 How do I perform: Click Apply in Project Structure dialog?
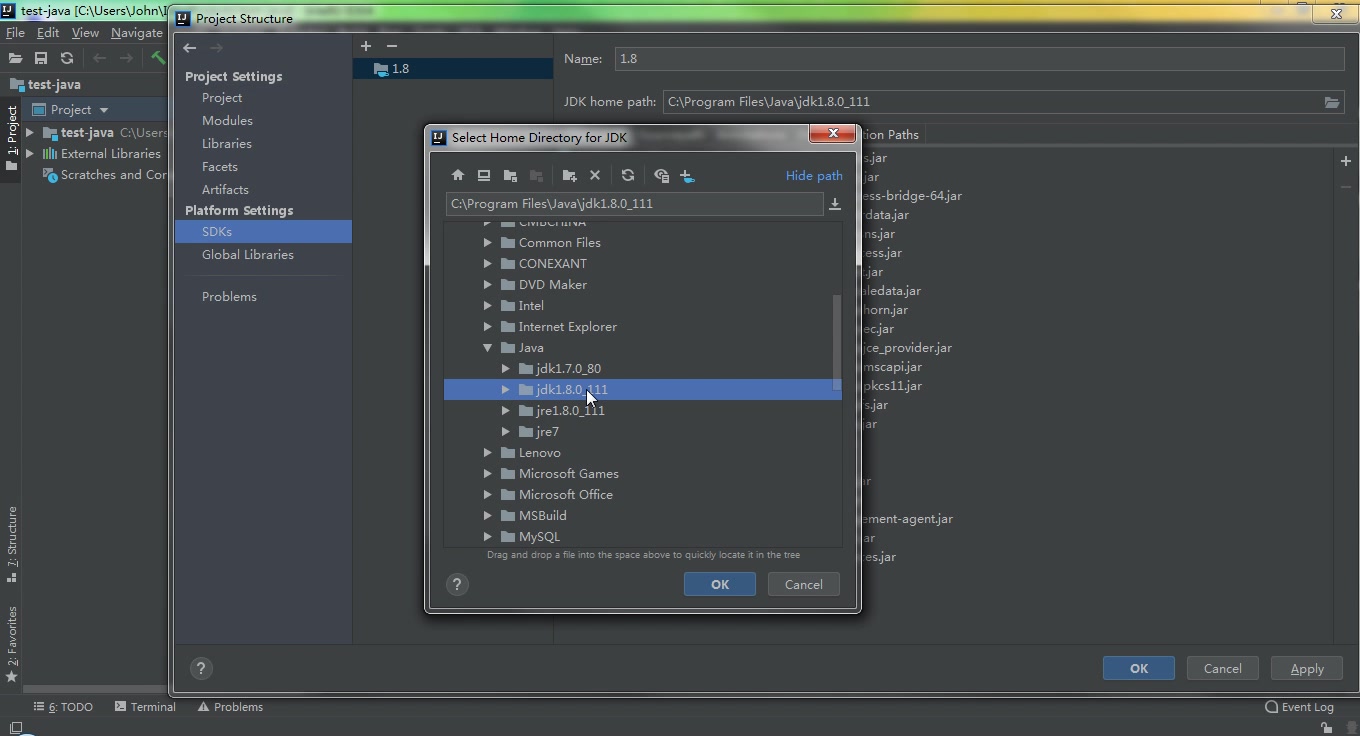click(1307, 669)
